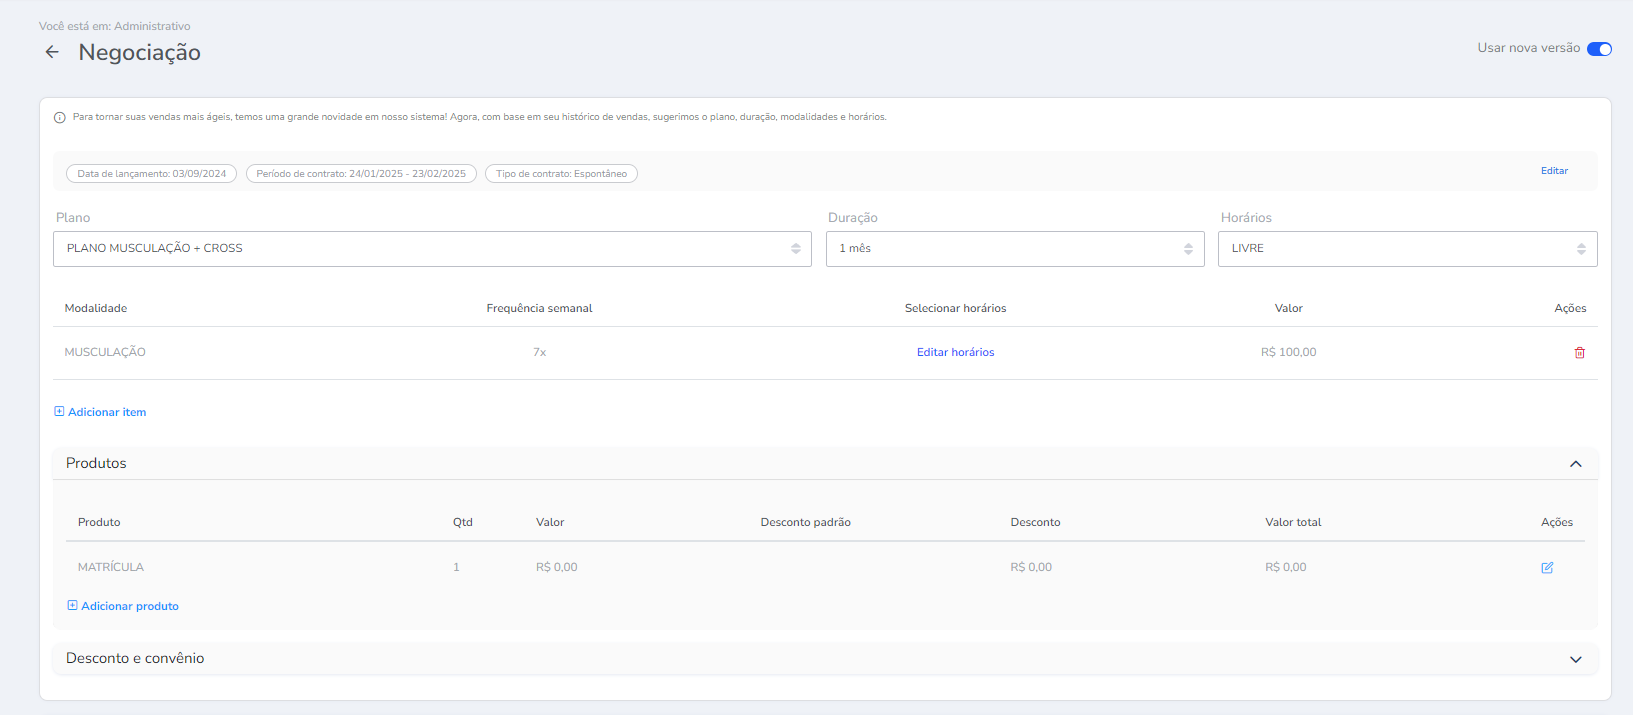Click the Período de contrato chip
Viewport: 1633px width, 715px height.
(x=361, y=174)
